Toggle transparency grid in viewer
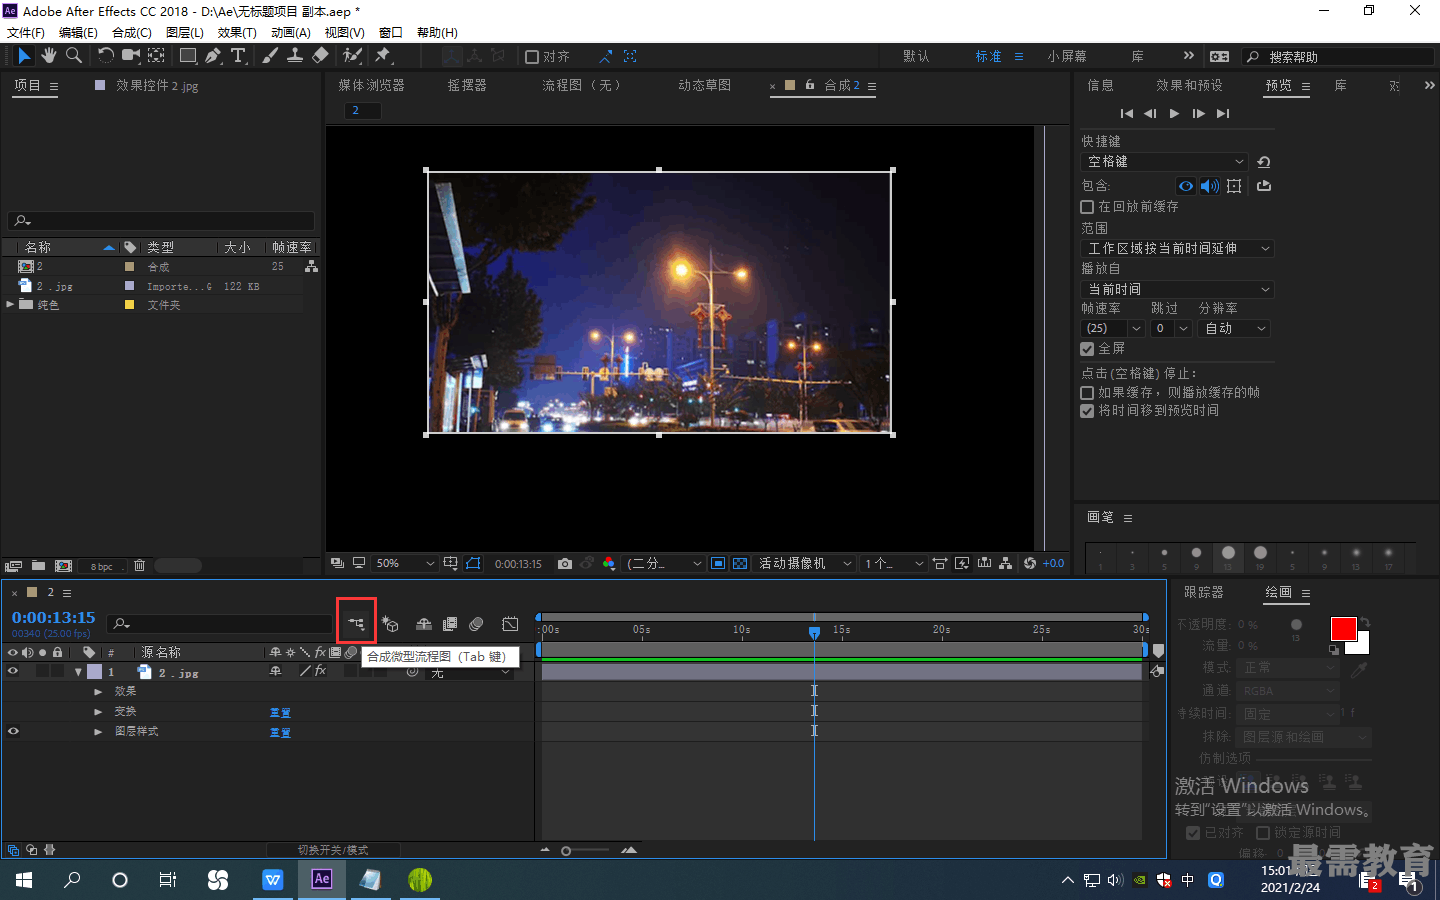The width and height of the screenshot is (1440, 900). (740, 564)
